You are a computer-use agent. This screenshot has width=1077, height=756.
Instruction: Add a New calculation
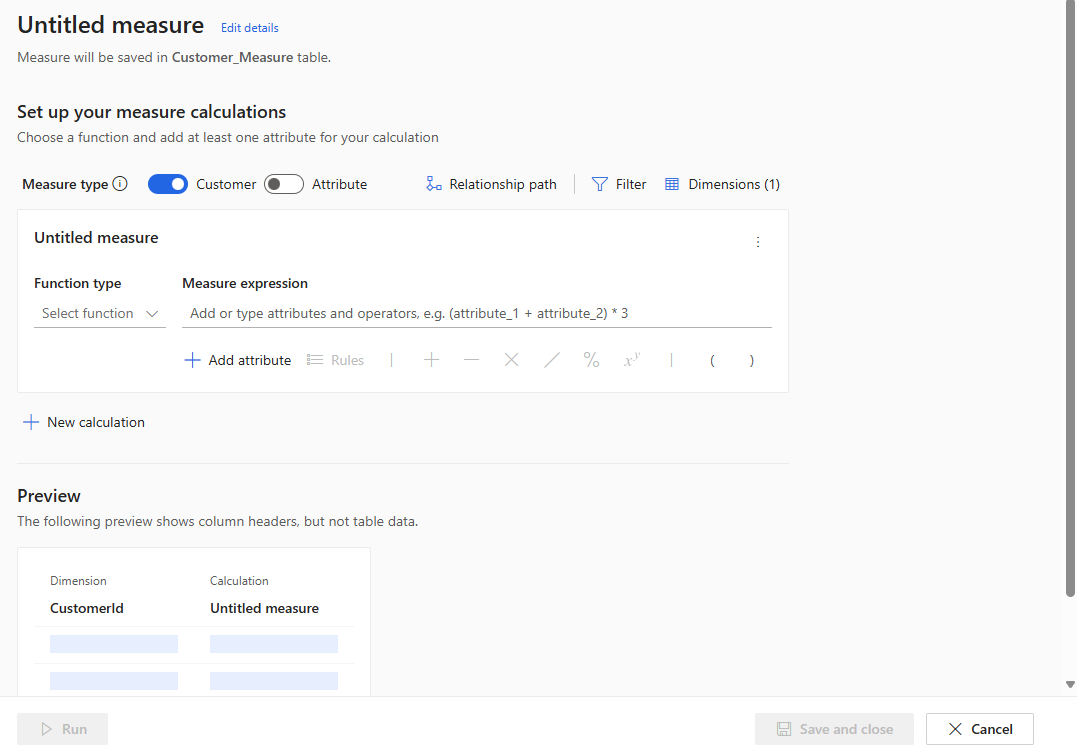coord(84,422)
